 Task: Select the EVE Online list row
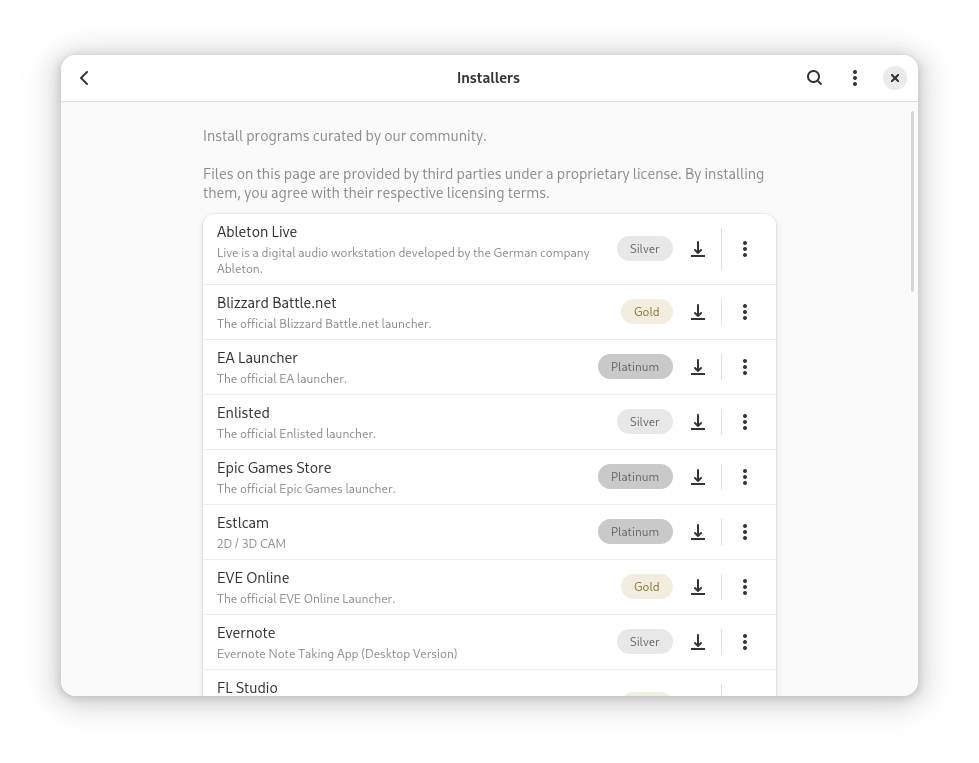pyautogui.click(x=490, y=587)
